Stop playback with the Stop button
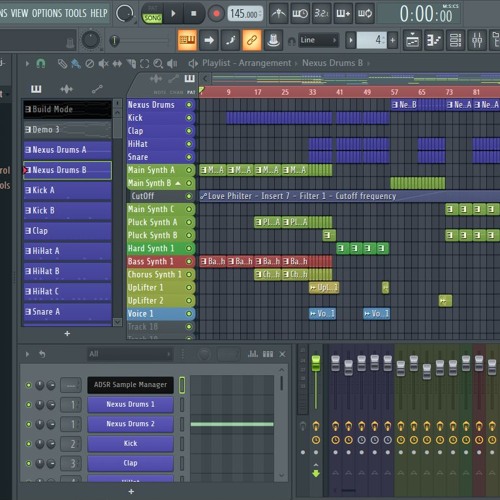 click(x=193, y=14)
